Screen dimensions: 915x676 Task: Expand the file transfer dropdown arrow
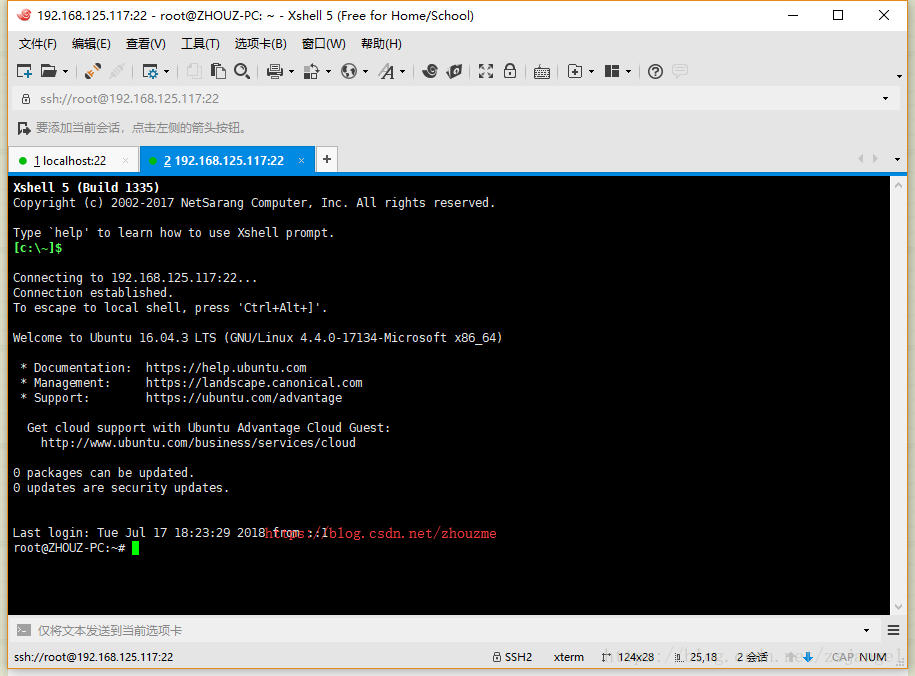pyautogui.click(x=329, y=72)
